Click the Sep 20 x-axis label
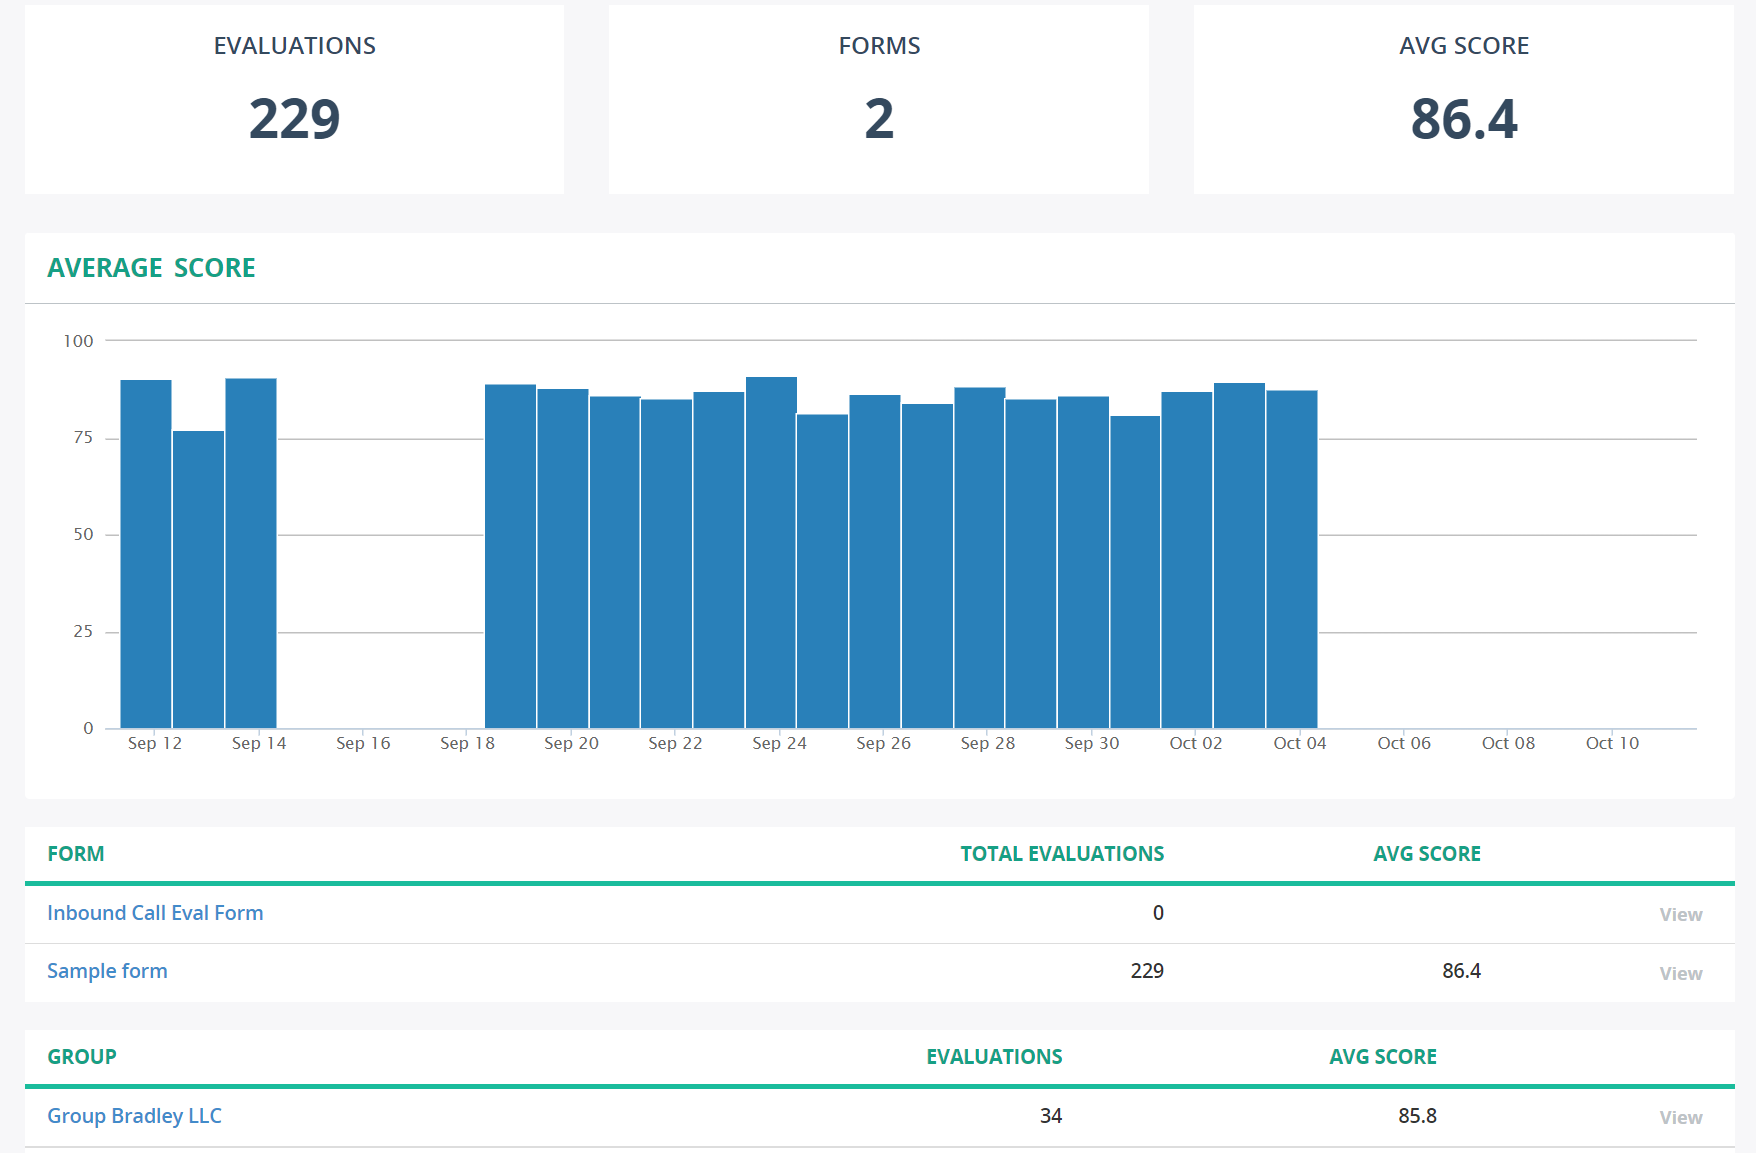 [x=571, y=743]
